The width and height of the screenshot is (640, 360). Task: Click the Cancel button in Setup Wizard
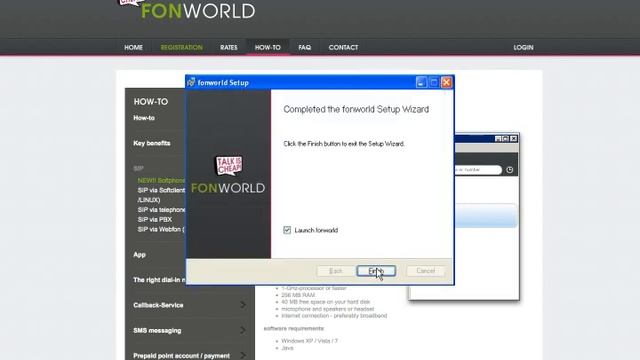pyautogui.click(x=425, y=271)
